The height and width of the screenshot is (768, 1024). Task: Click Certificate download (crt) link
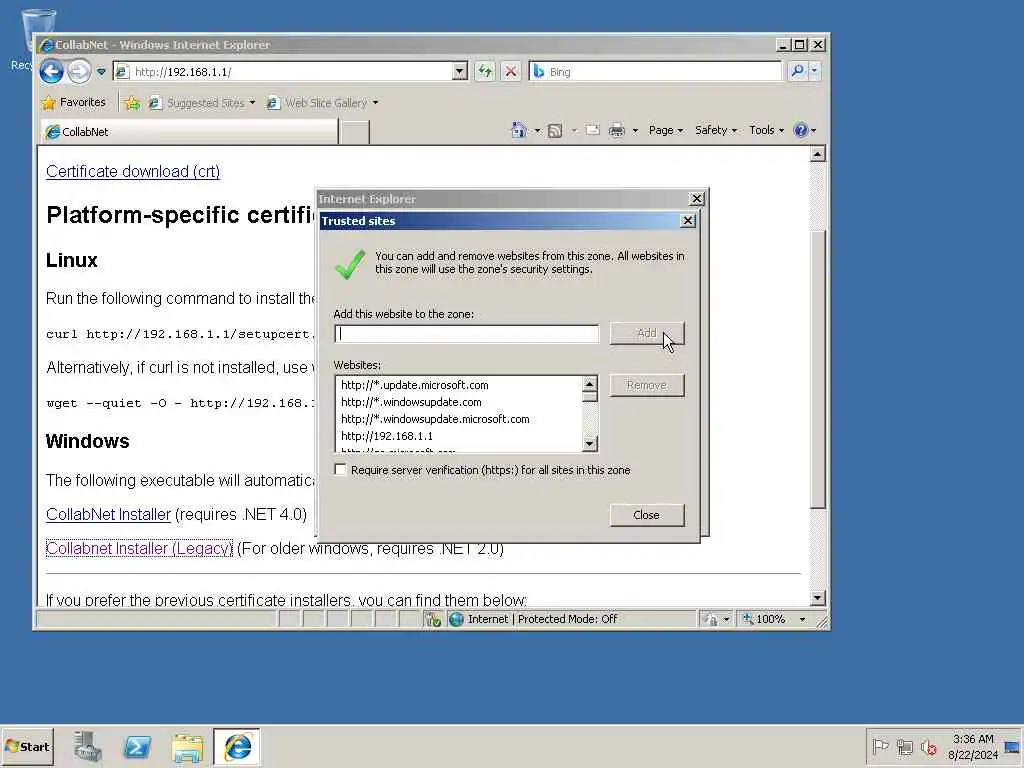point(133,172)
